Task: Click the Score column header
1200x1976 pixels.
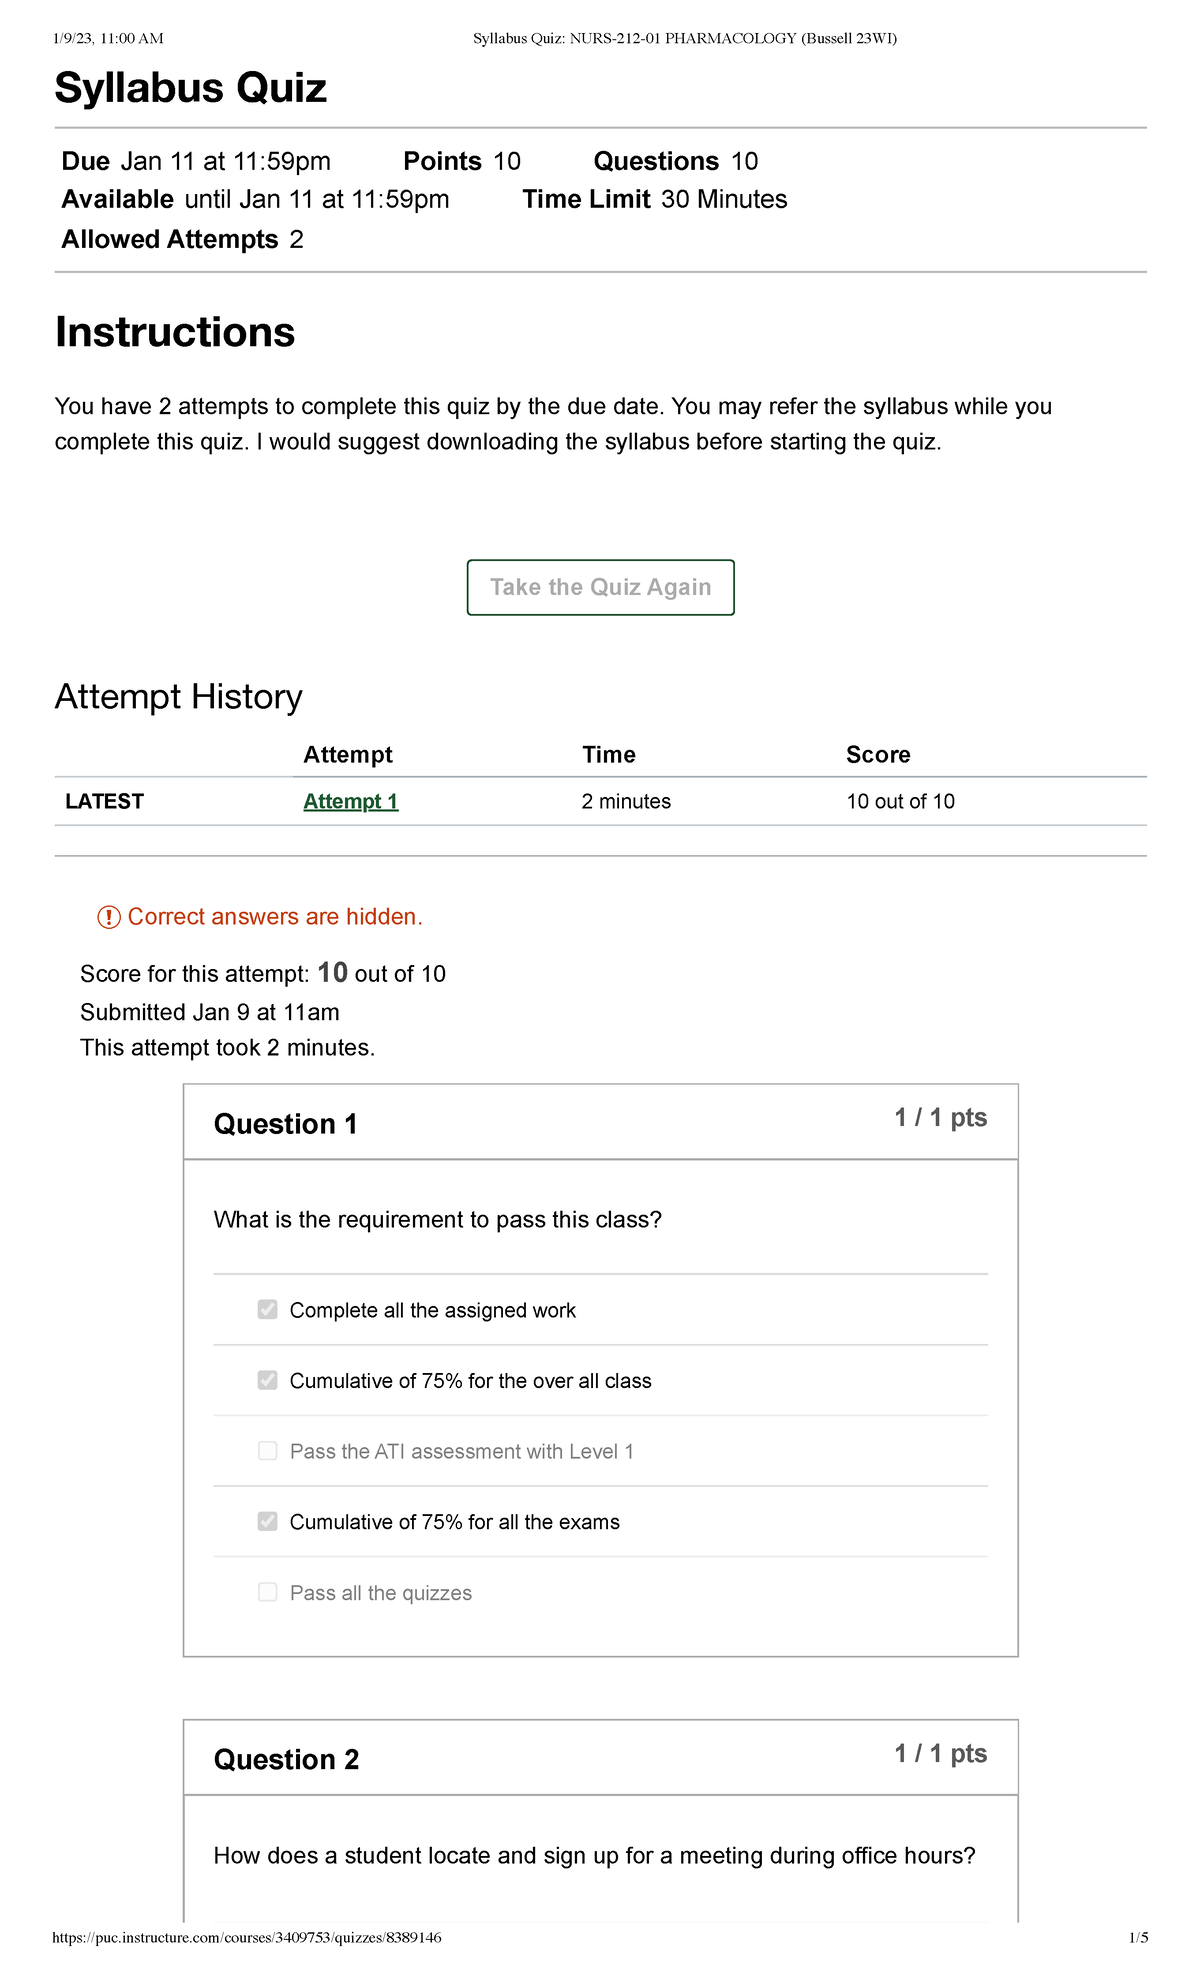Action: pyautogui.click(x=878, y=754)
